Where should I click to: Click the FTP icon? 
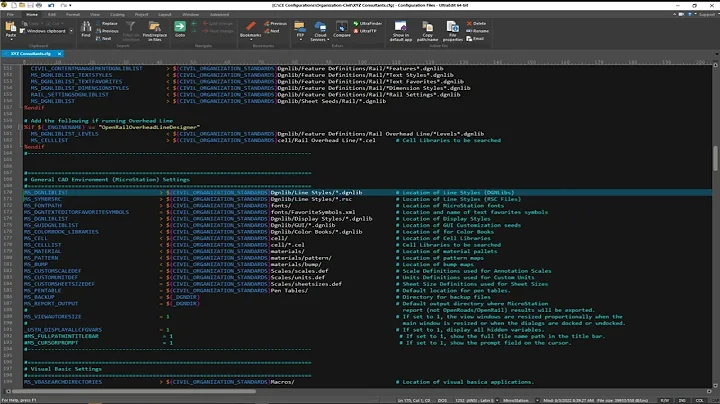pos(300,28)
